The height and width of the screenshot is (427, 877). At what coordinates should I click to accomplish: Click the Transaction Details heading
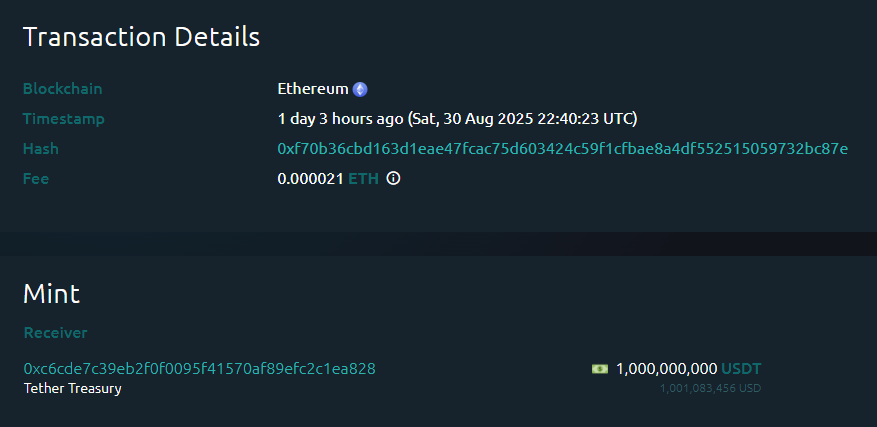[142, 37]
